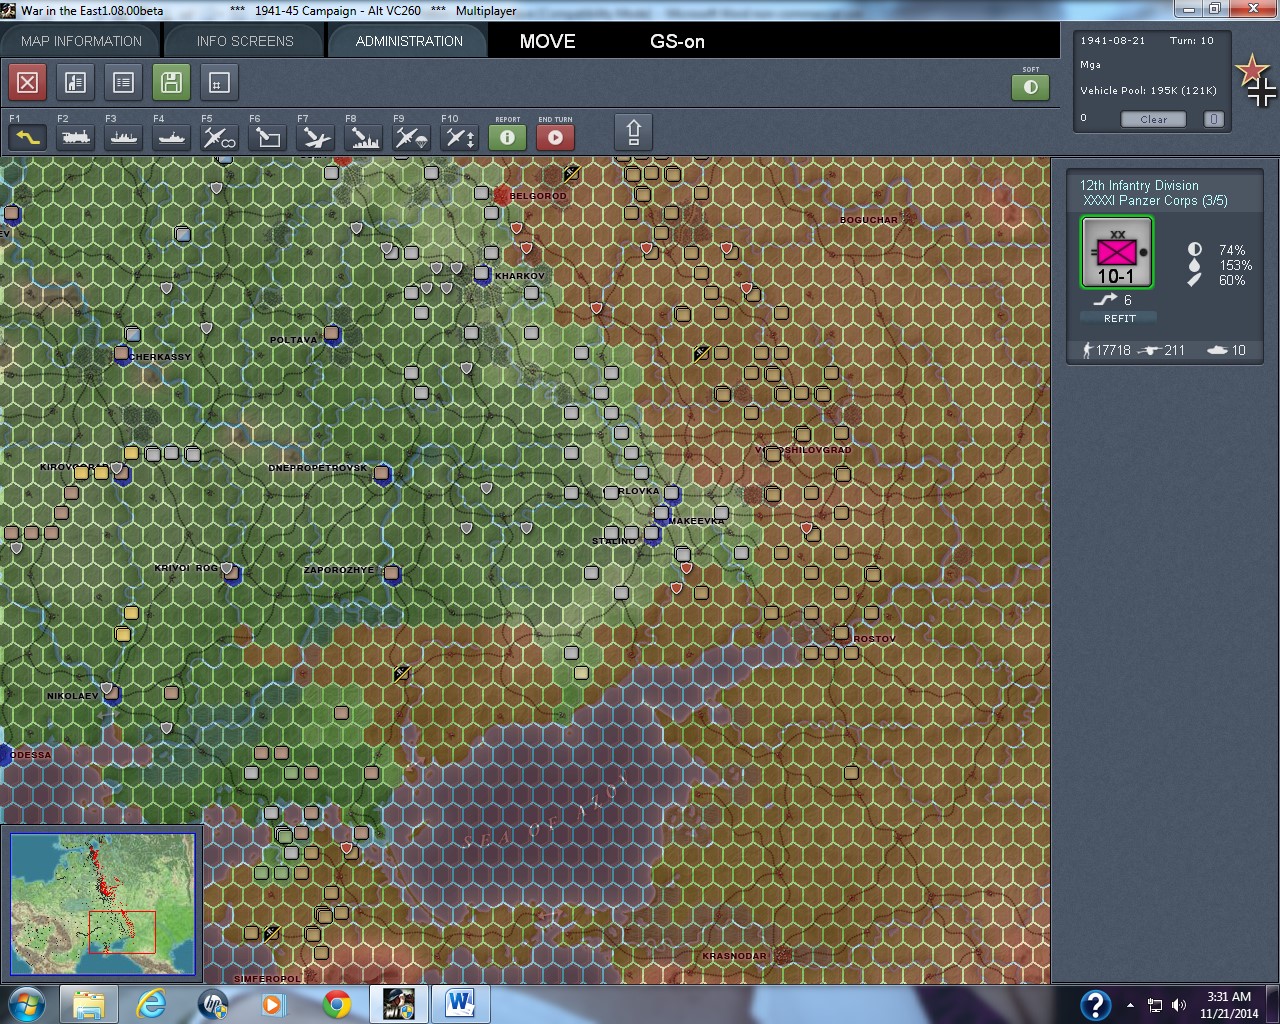Image resolution: width=1280 pixels, height=1024 pixels.
Task: Open Google Chrome from the taskbar
Action: [x=337, y=1004]
